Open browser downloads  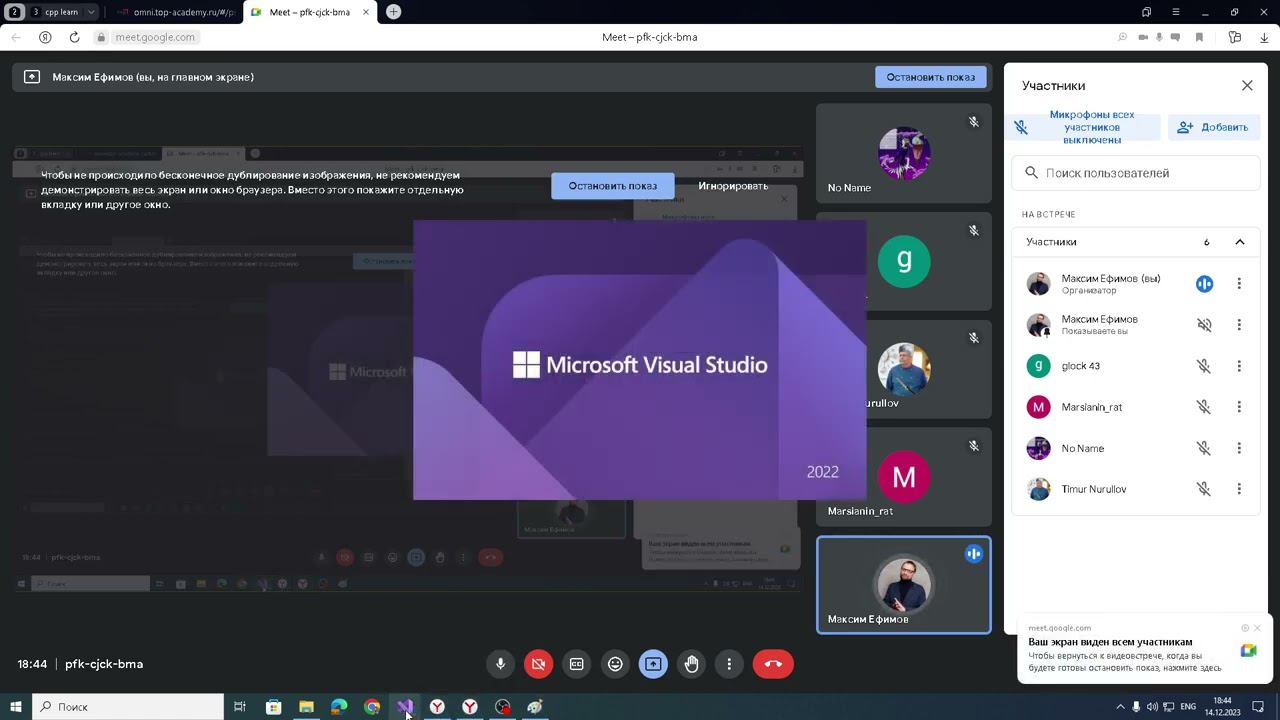1264,37
